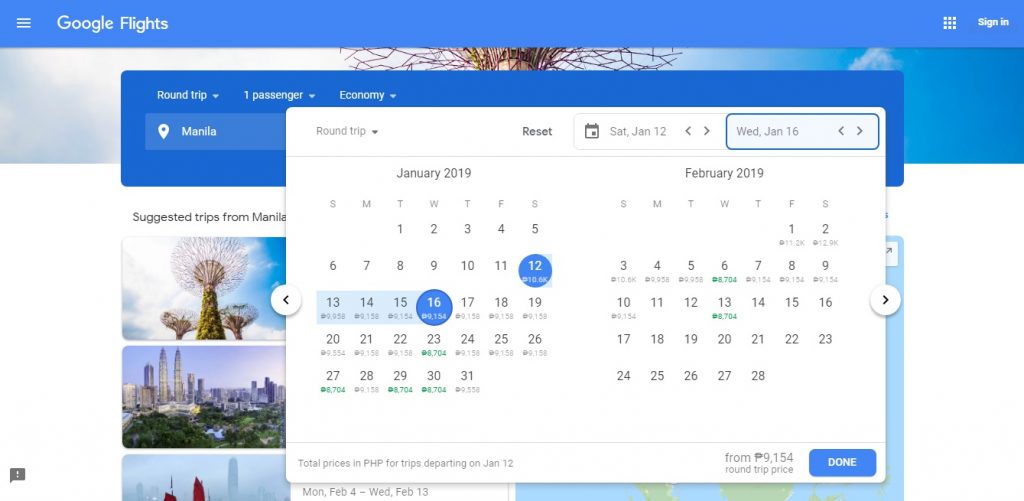
Task: Select February 10 in calendar
Action: [x=624, y=307]
